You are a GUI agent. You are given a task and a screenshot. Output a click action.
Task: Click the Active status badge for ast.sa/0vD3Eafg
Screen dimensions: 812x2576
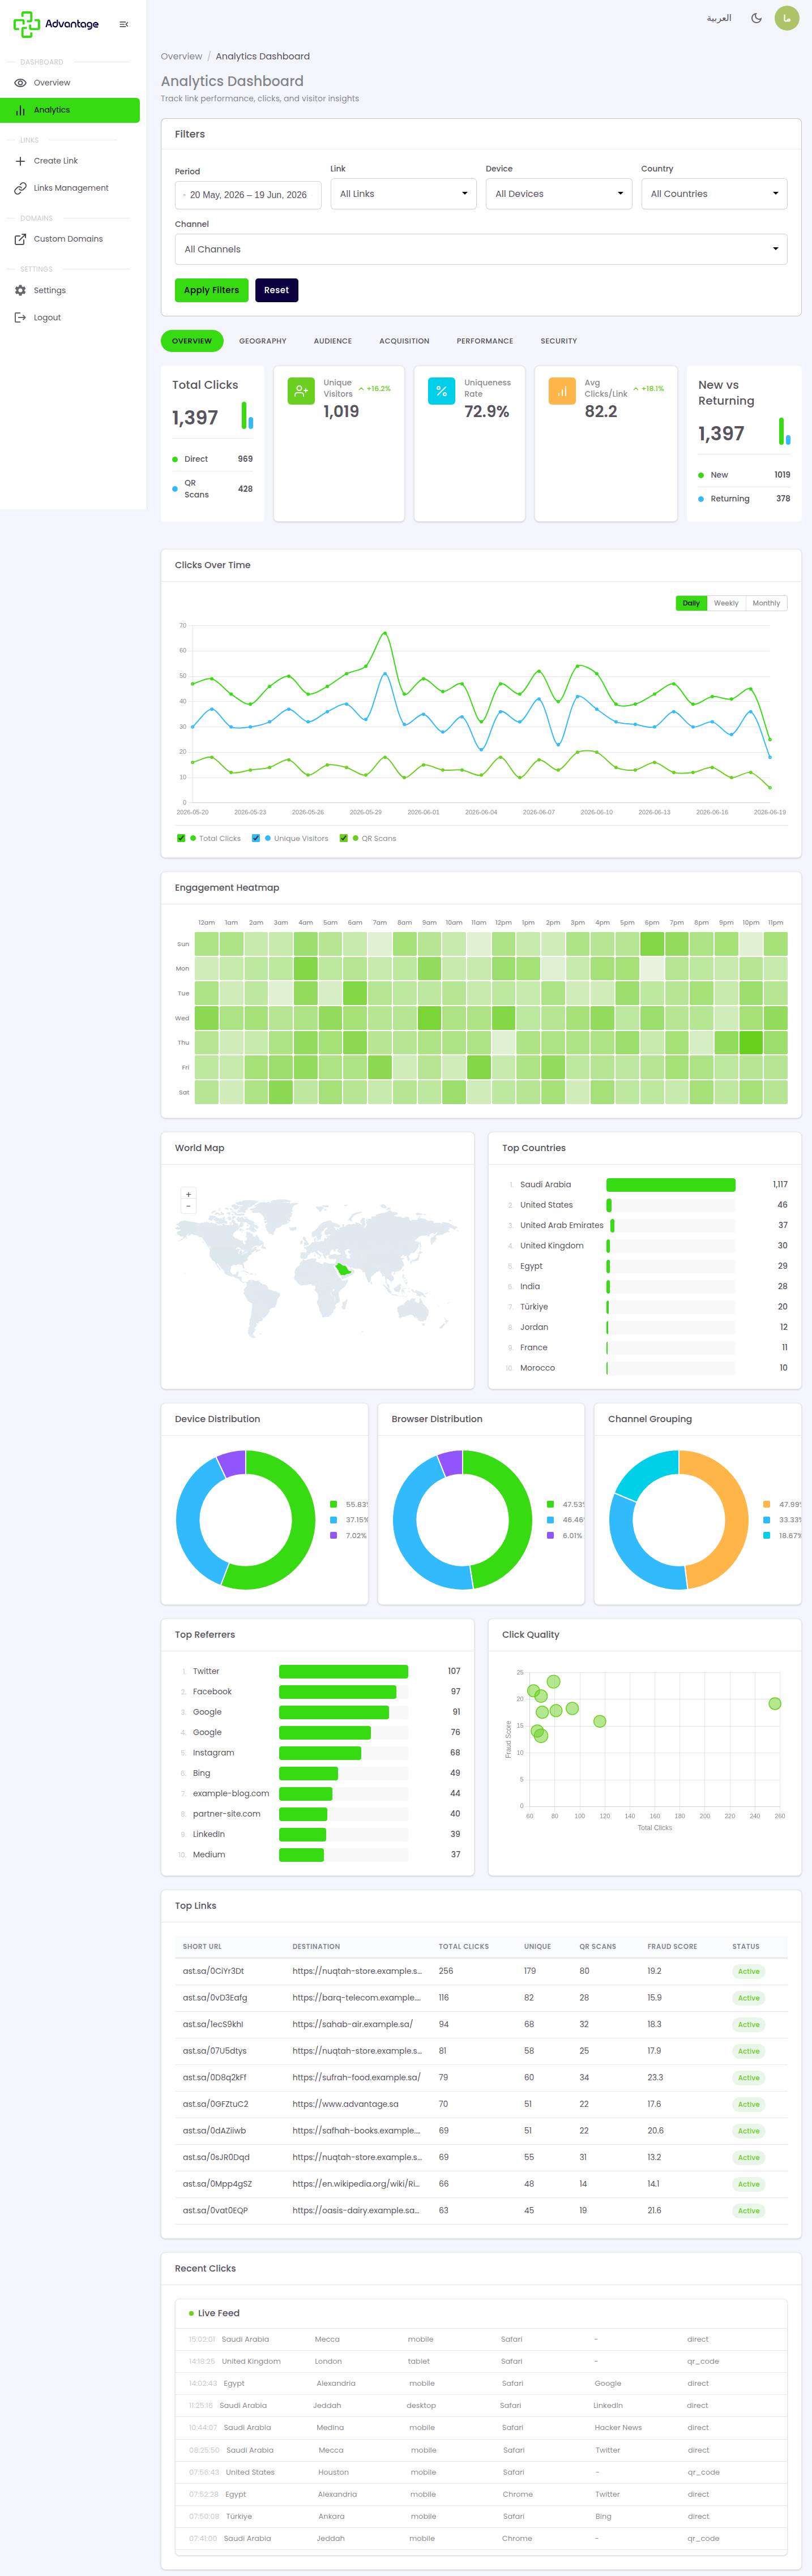click(x=749, y=1998)
